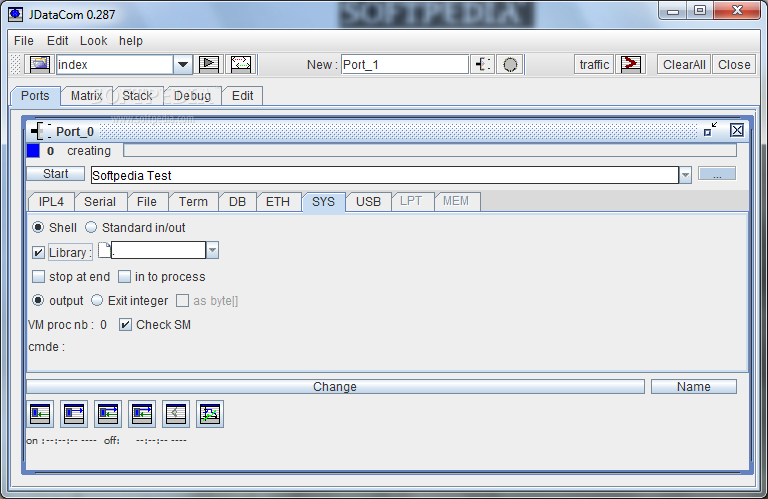Enable in to process checkbox
768x499 pixels.
[x=124, y=277]
